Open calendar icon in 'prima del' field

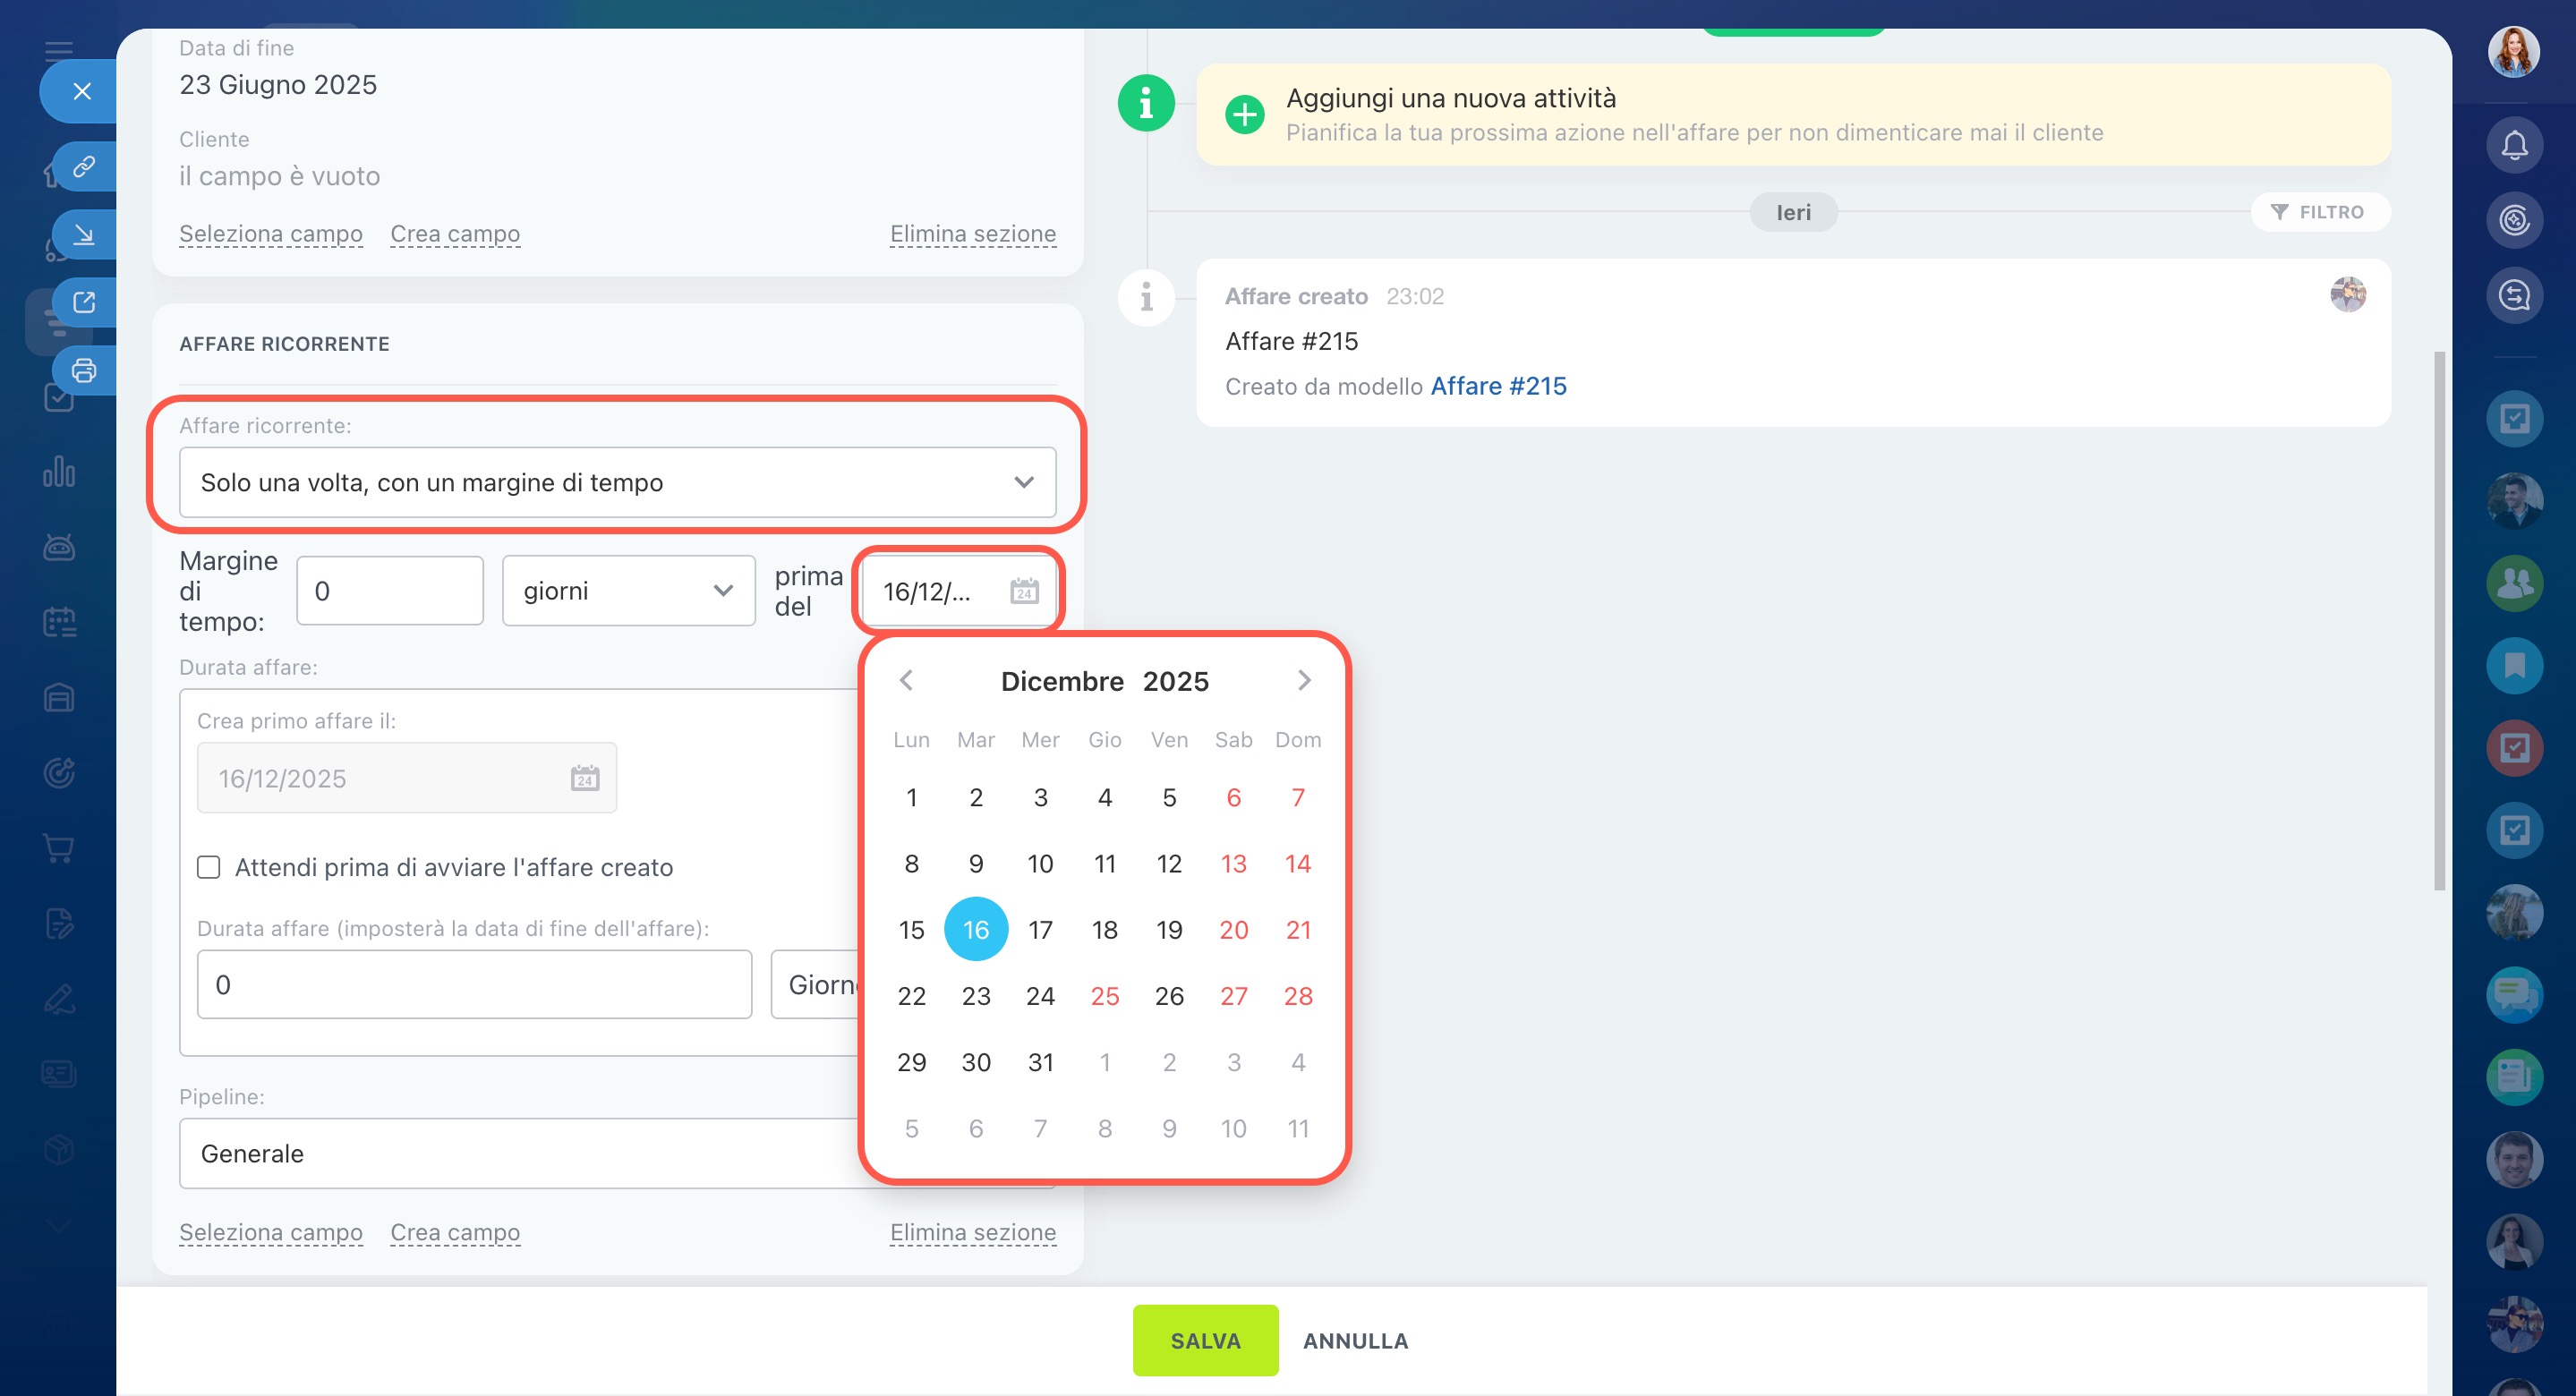tap(1023, 591)
